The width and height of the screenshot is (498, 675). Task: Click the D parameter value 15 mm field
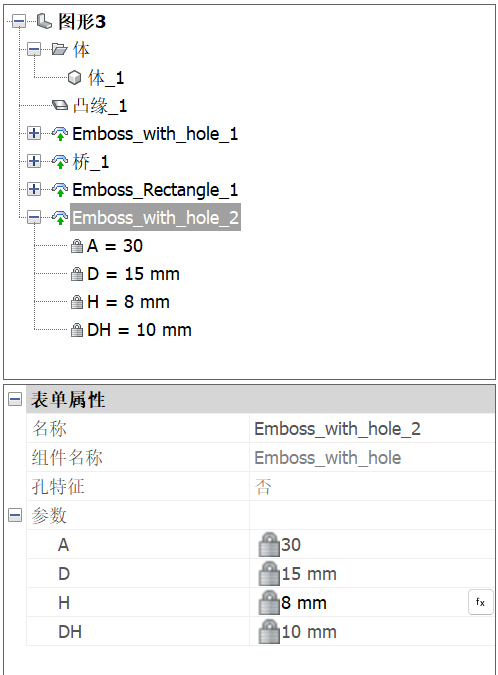(x=372, y=573)
